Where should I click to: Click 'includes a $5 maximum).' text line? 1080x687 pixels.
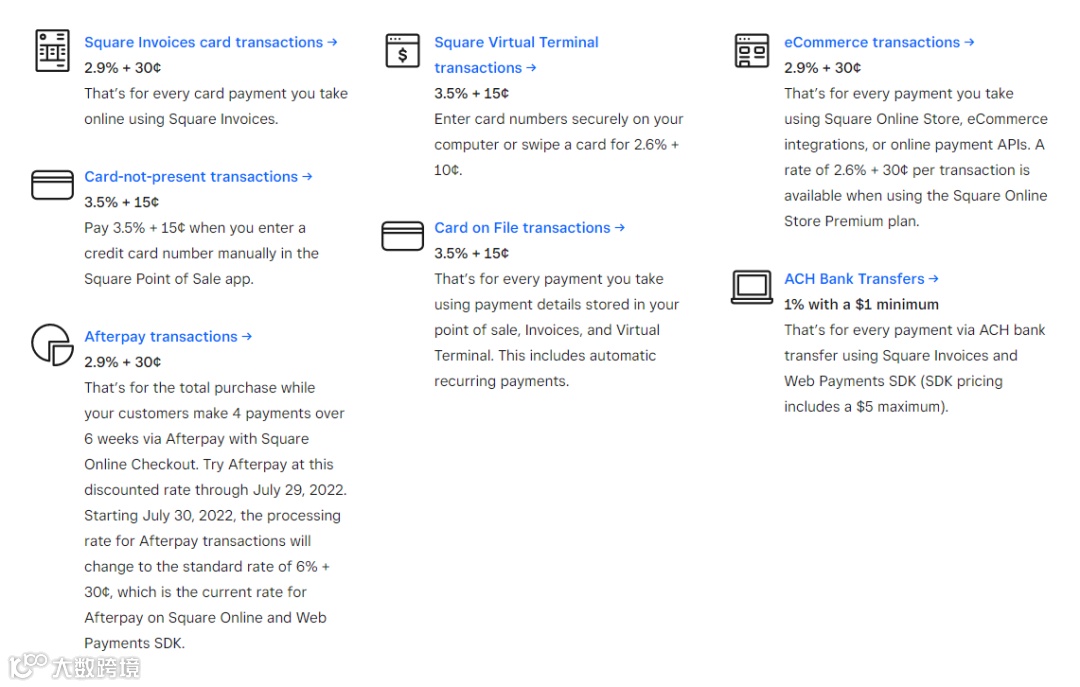click(x=866, y=407)
